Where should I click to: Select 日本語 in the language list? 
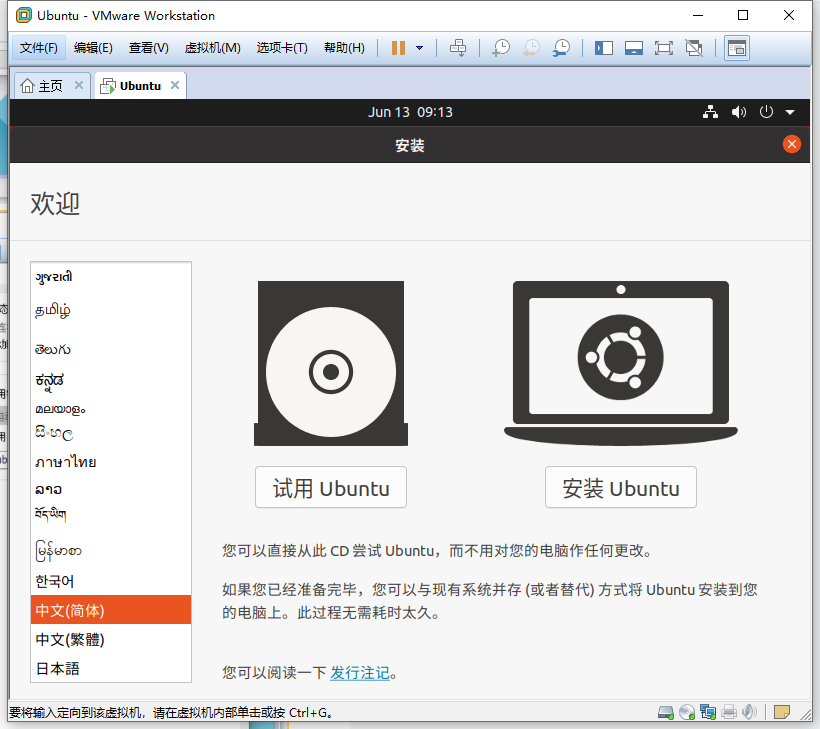[111, 668]
